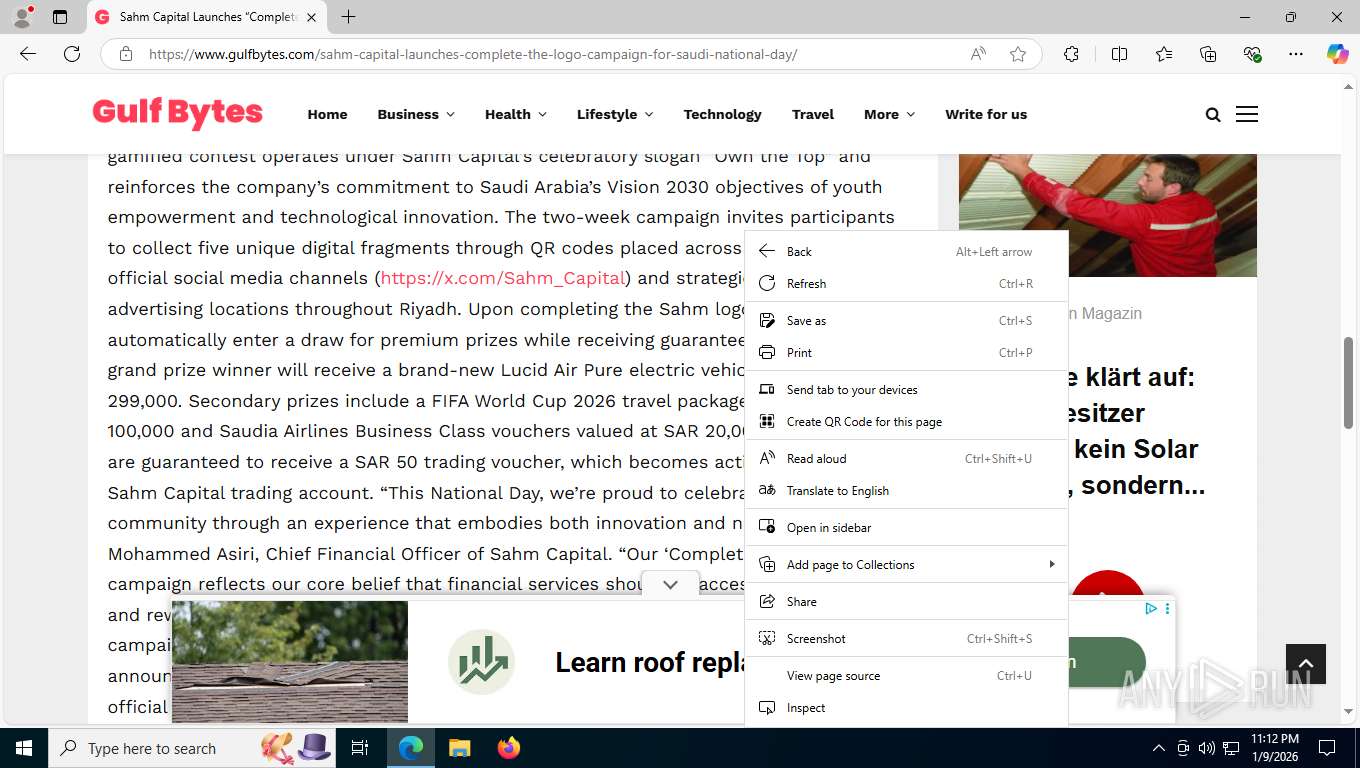
Task: Open the Windows Start button
Action: 24,748
